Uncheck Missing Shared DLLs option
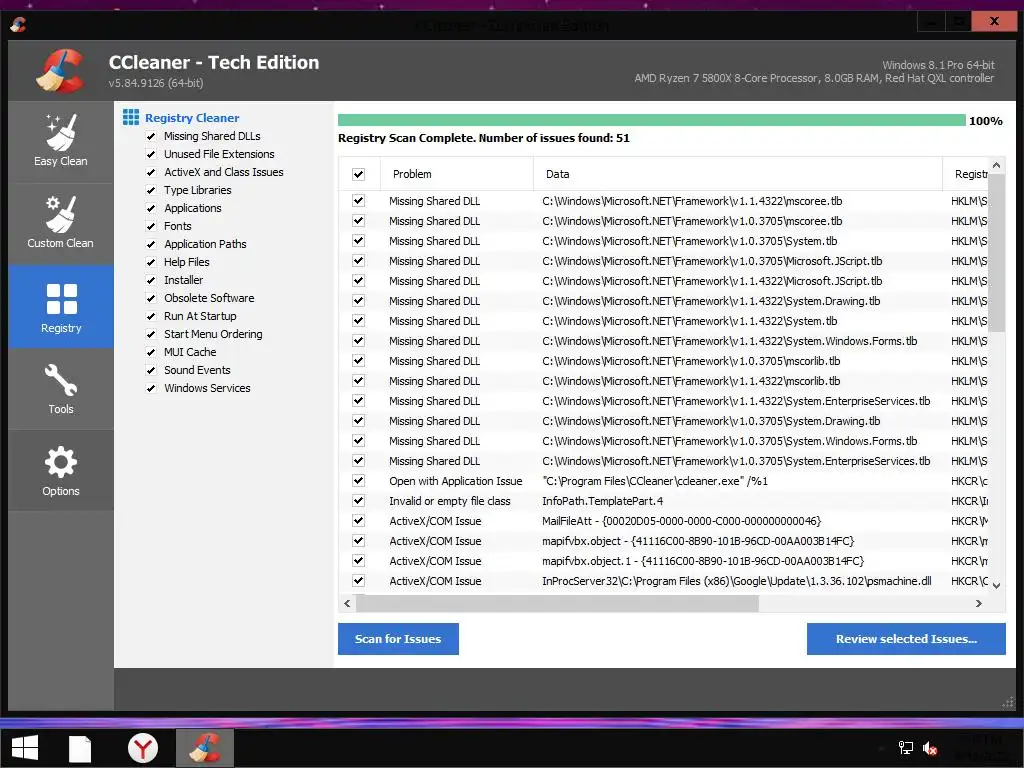This screenshot has height=768, width=1024. (151, 136)
